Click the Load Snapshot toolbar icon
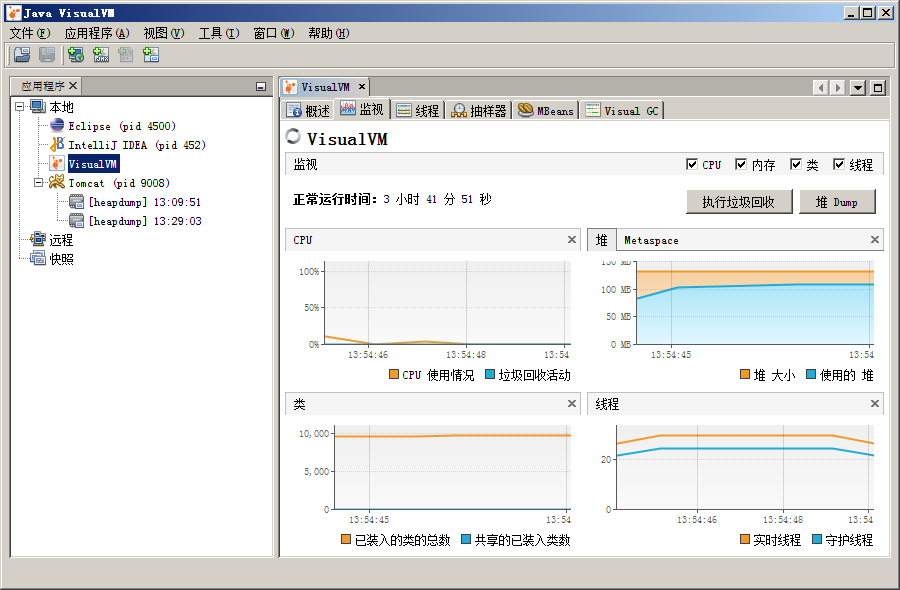This screenshot has width=900, height=590. point(22,55)
